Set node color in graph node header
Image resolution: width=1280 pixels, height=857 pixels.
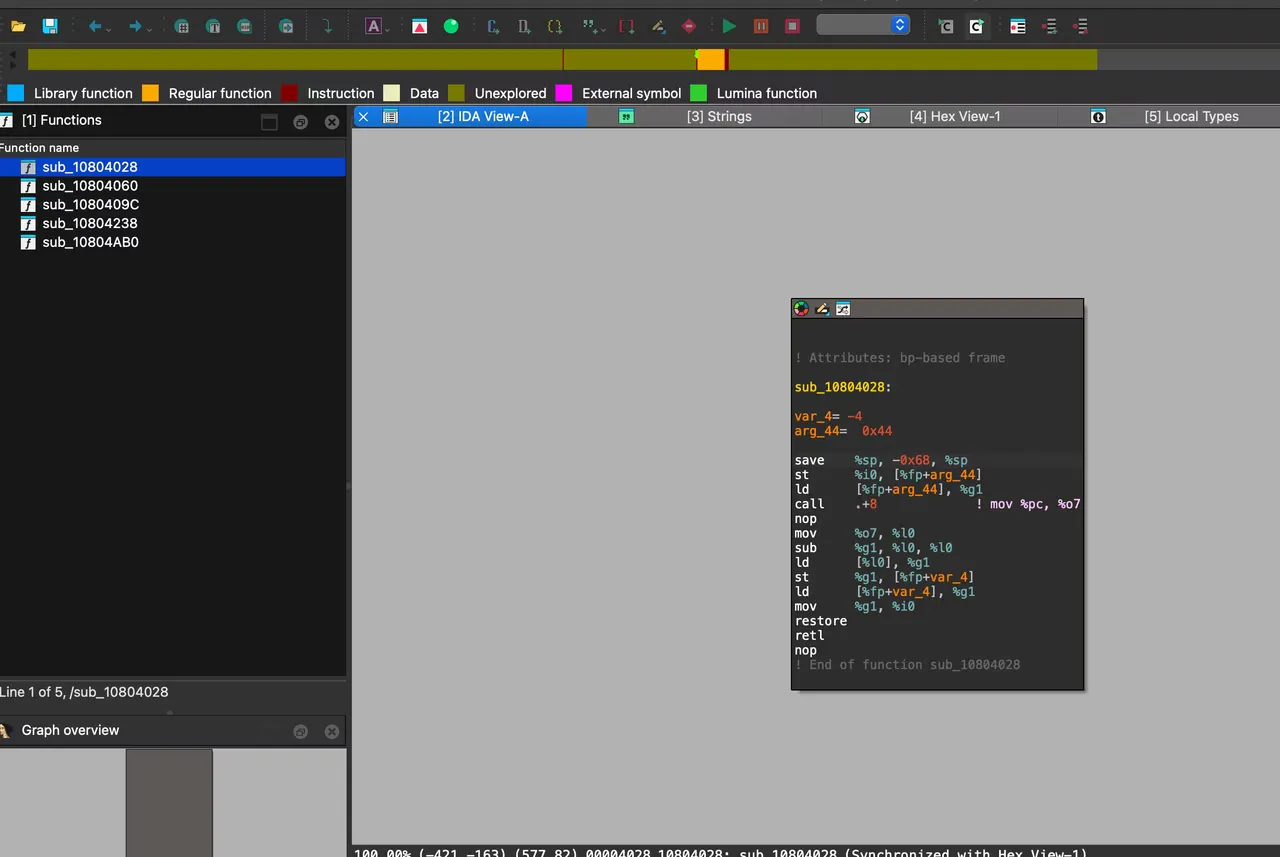(801, 309)
